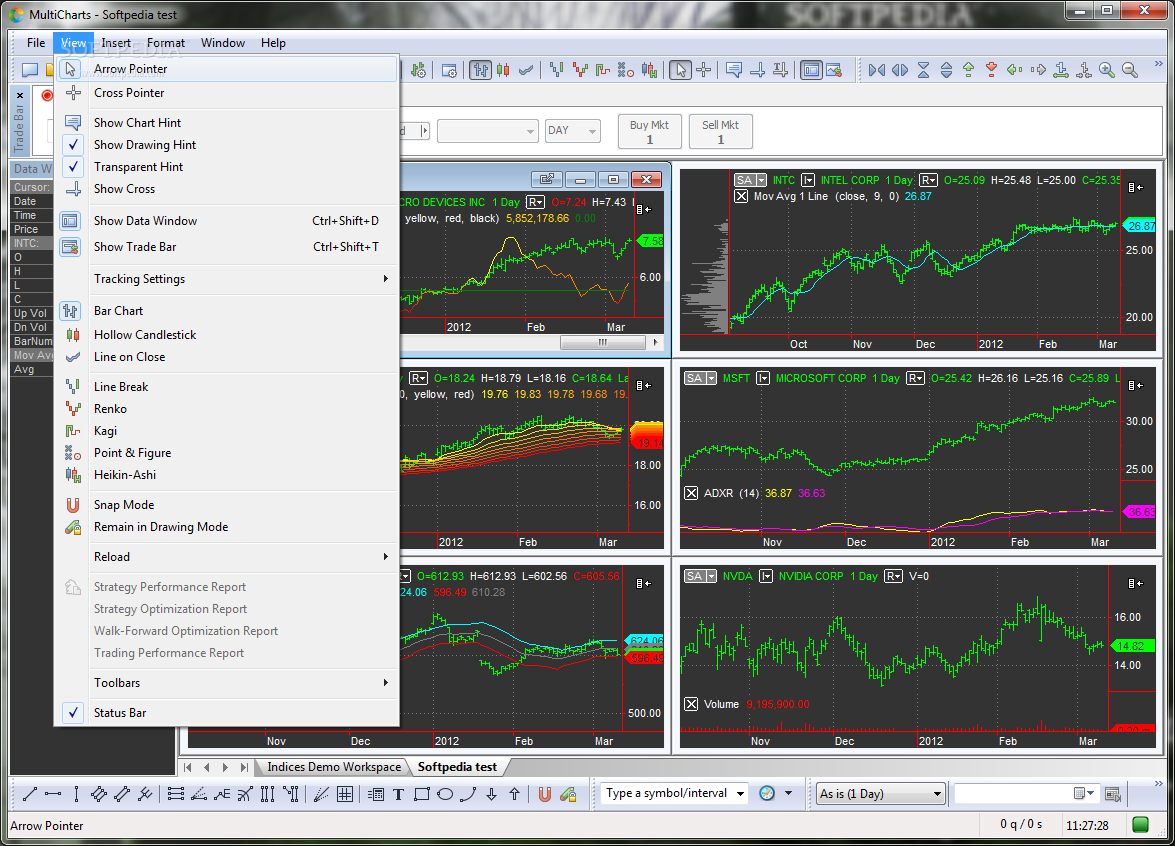The image size is (1175, 846).
Task: Select Bar Chart style in menu
Action: coord(226,311)
